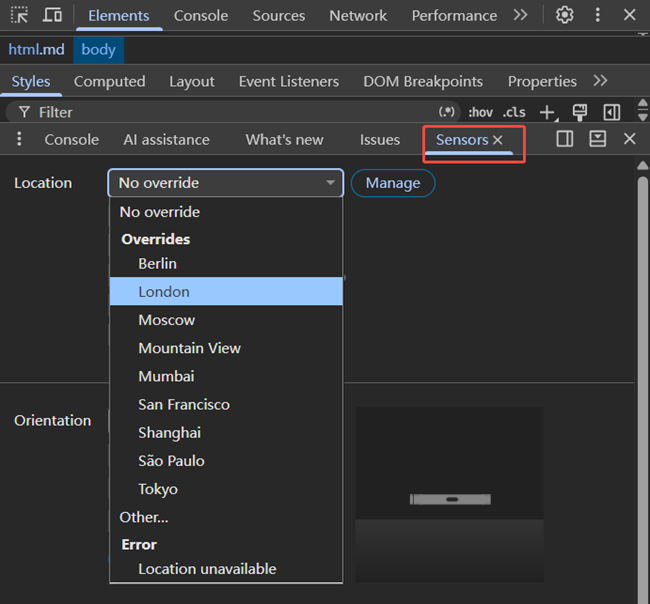Show more main tabs chevron
Image resolution: width=650 pixels, height=604 pixels.
520,15
